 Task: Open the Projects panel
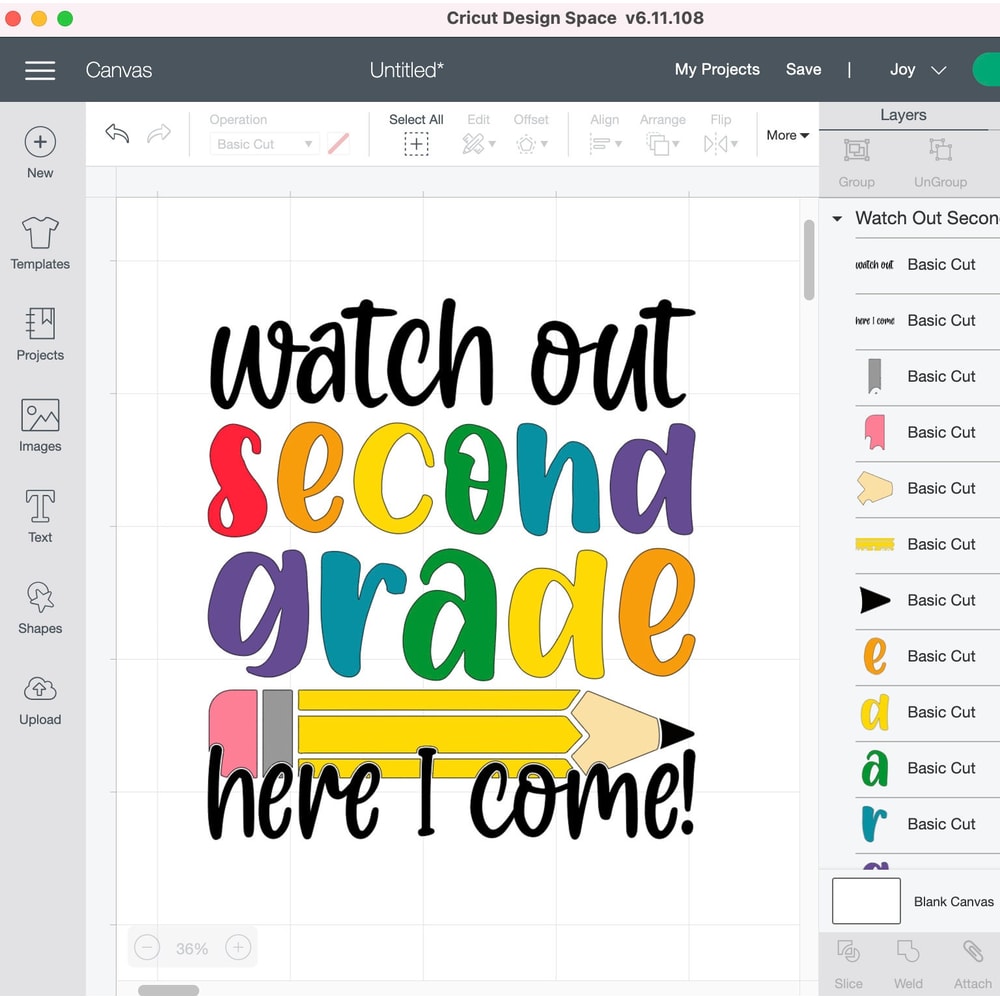(40, 331)
